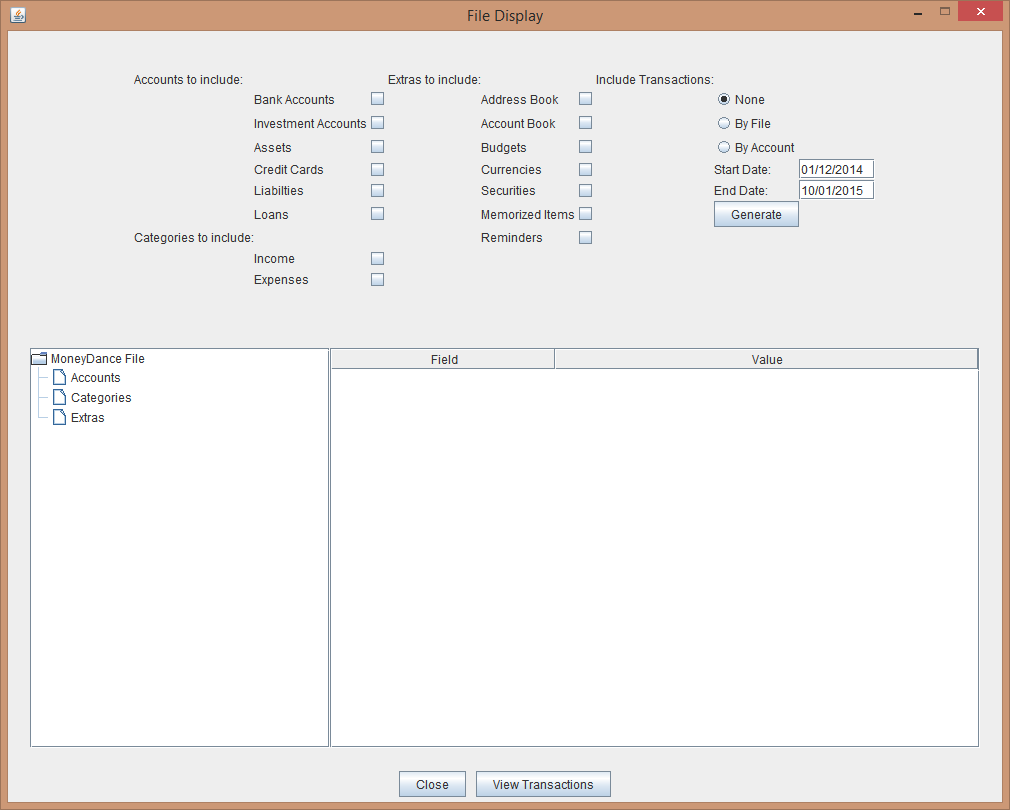
Task: Click the Start Date input field
Action: (836, 169)
